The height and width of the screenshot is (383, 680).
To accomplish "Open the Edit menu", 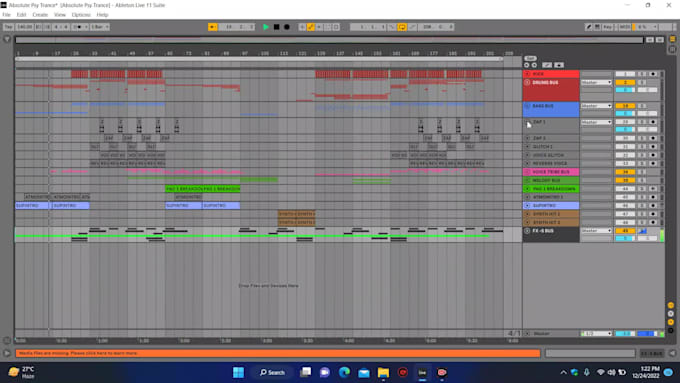I will (21, 15).
